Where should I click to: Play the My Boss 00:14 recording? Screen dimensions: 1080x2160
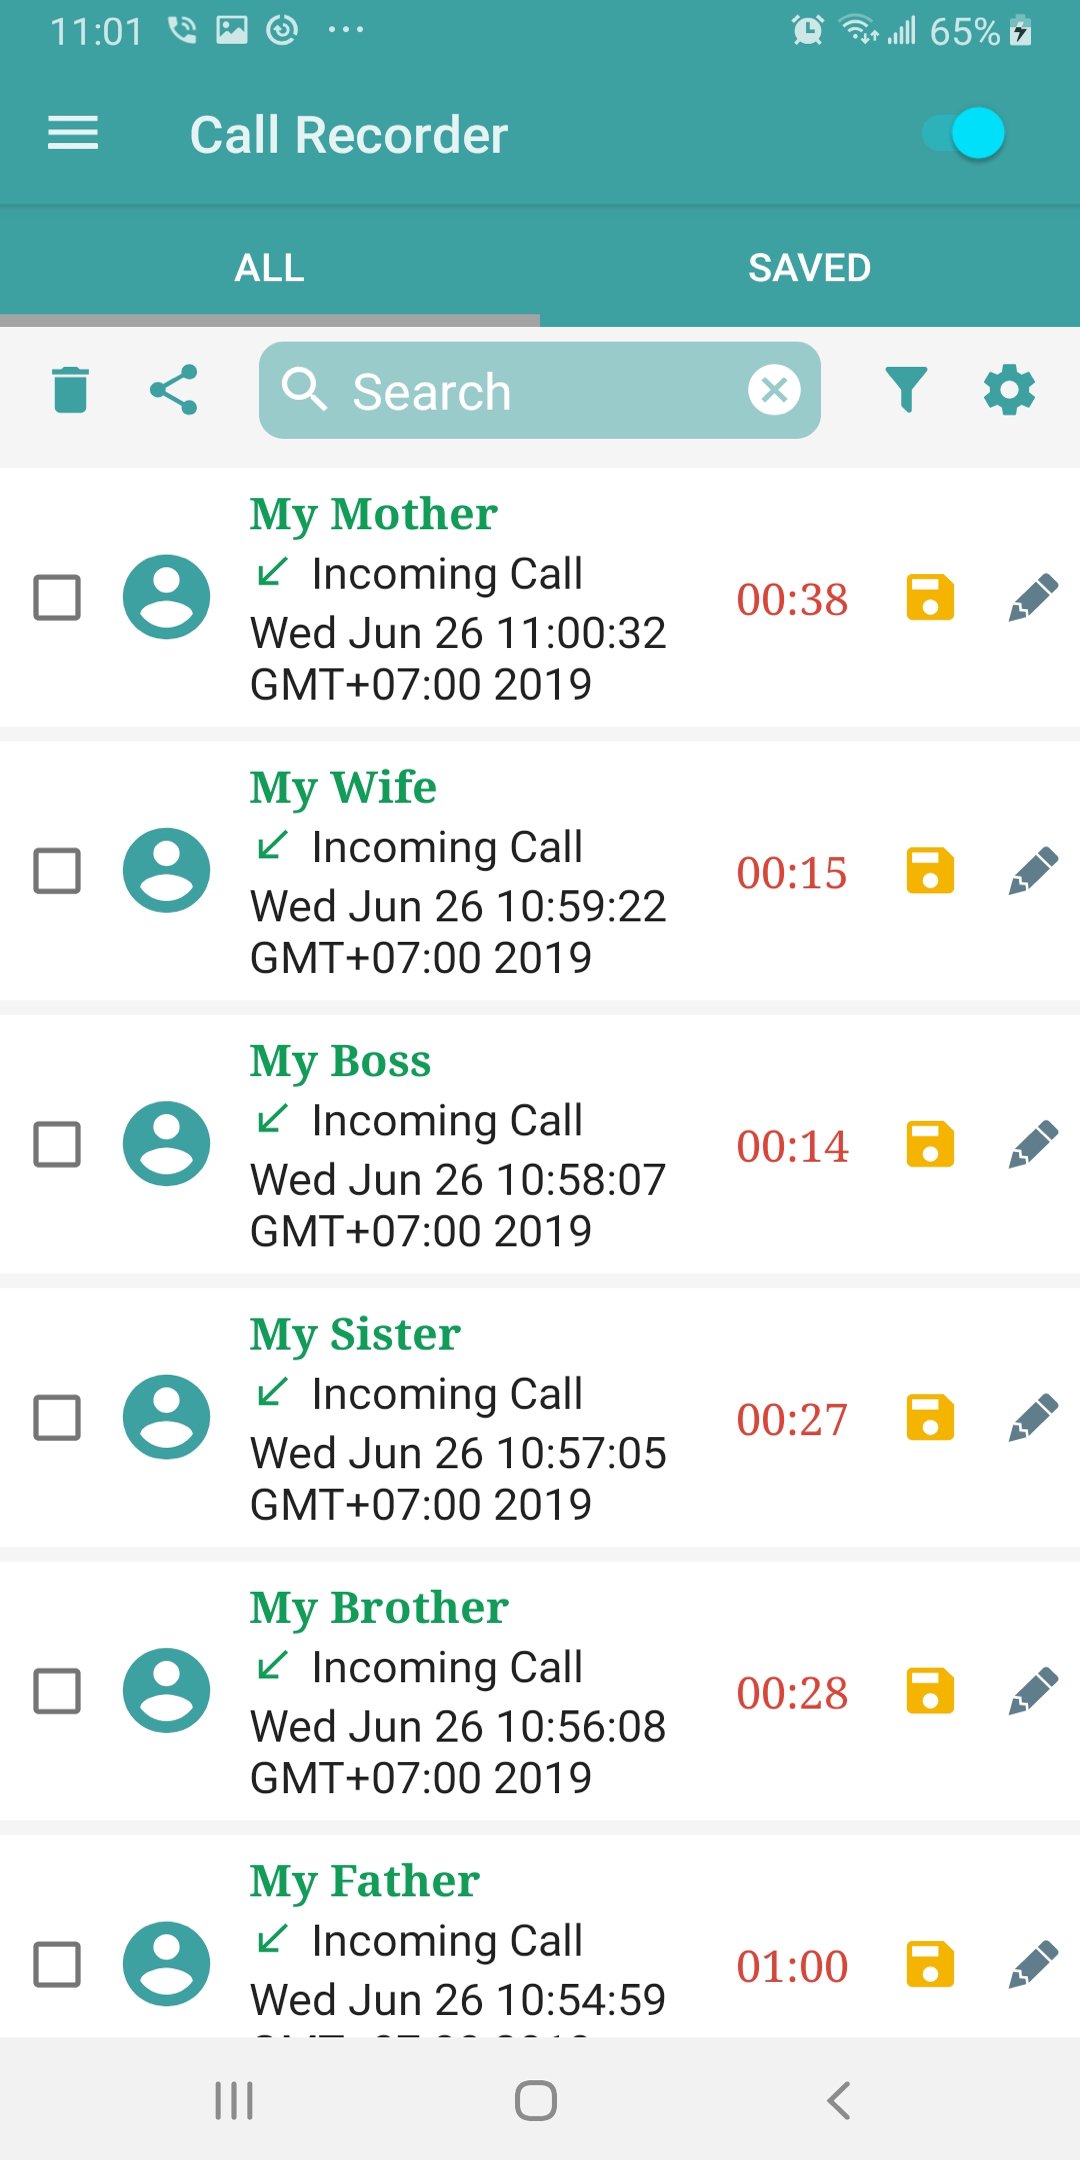(x=792, y=1146)
